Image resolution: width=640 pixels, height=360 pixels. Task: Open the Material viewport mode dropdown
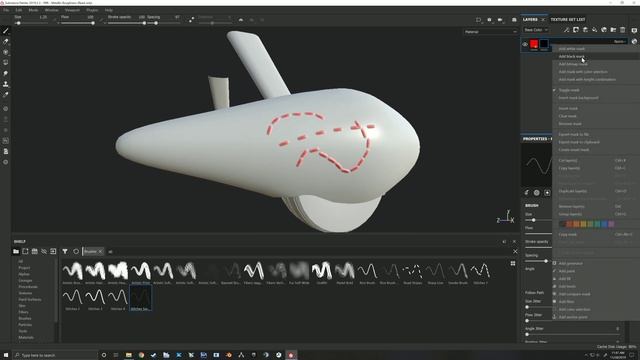[491, 32]
